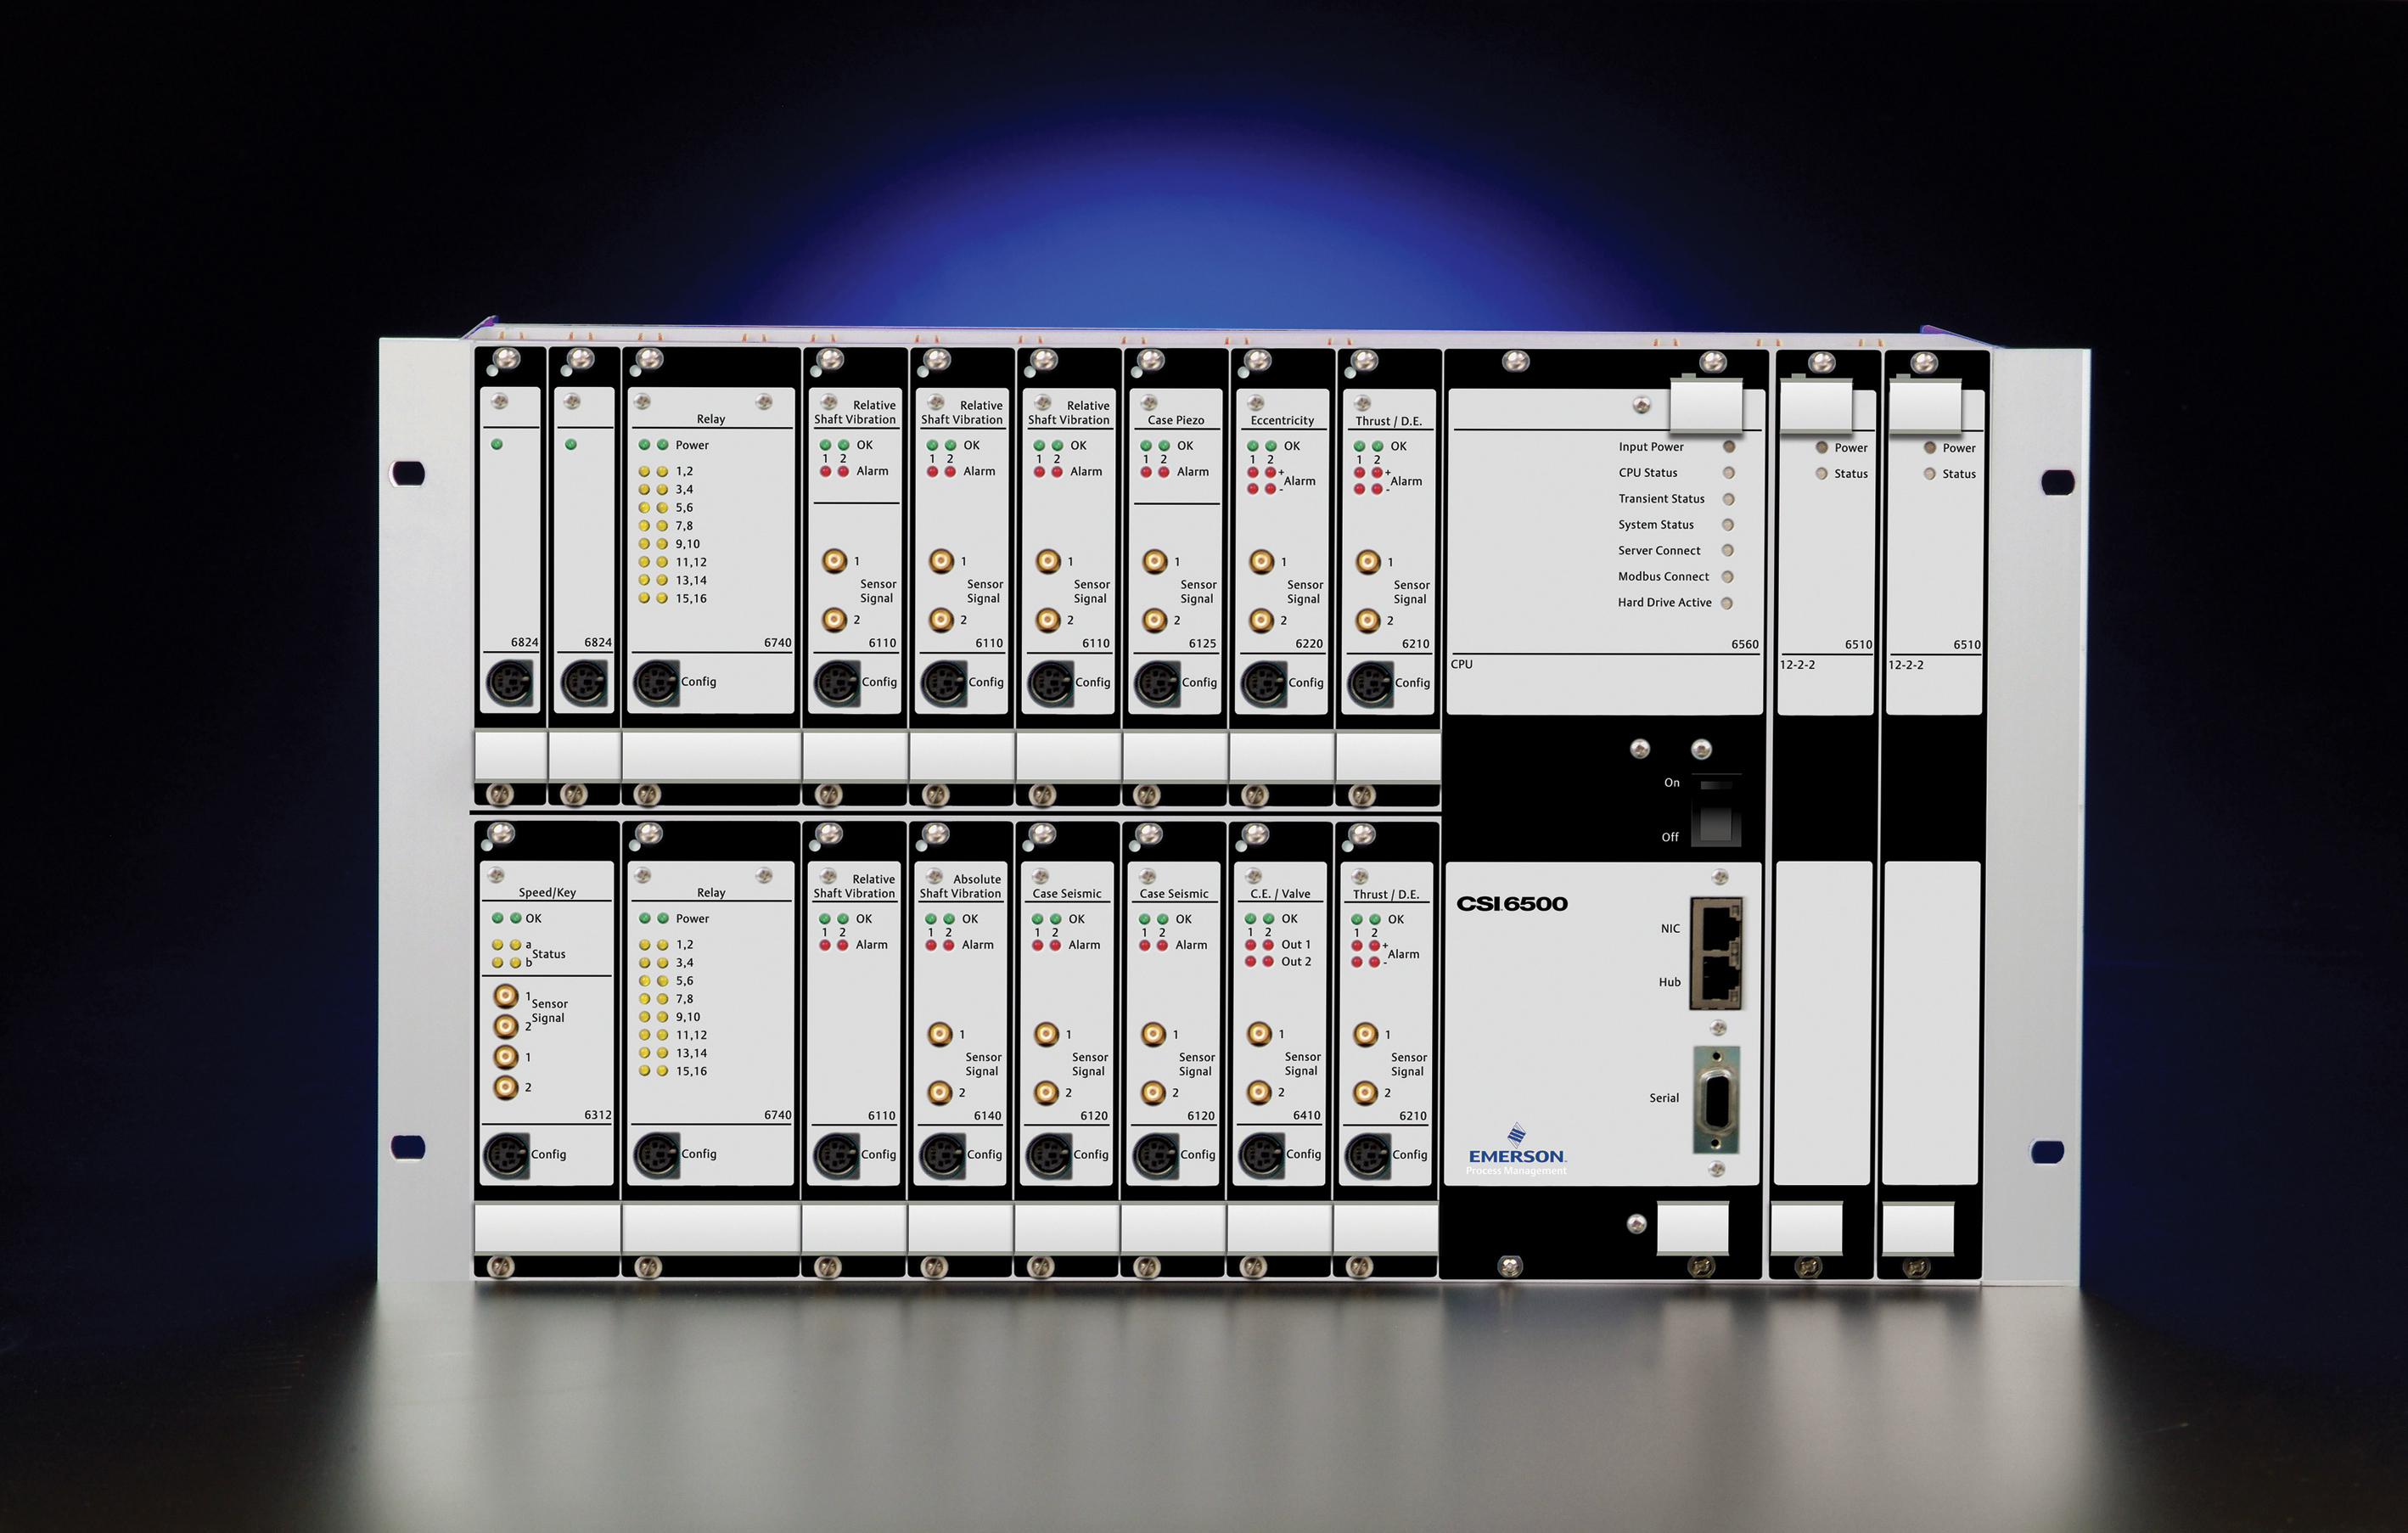The height and width of the screenshot is (1533, 2408).
Task: Click Sensor Signal 1 connector on Case Piezo
Action: click(x=1155, y=561)
